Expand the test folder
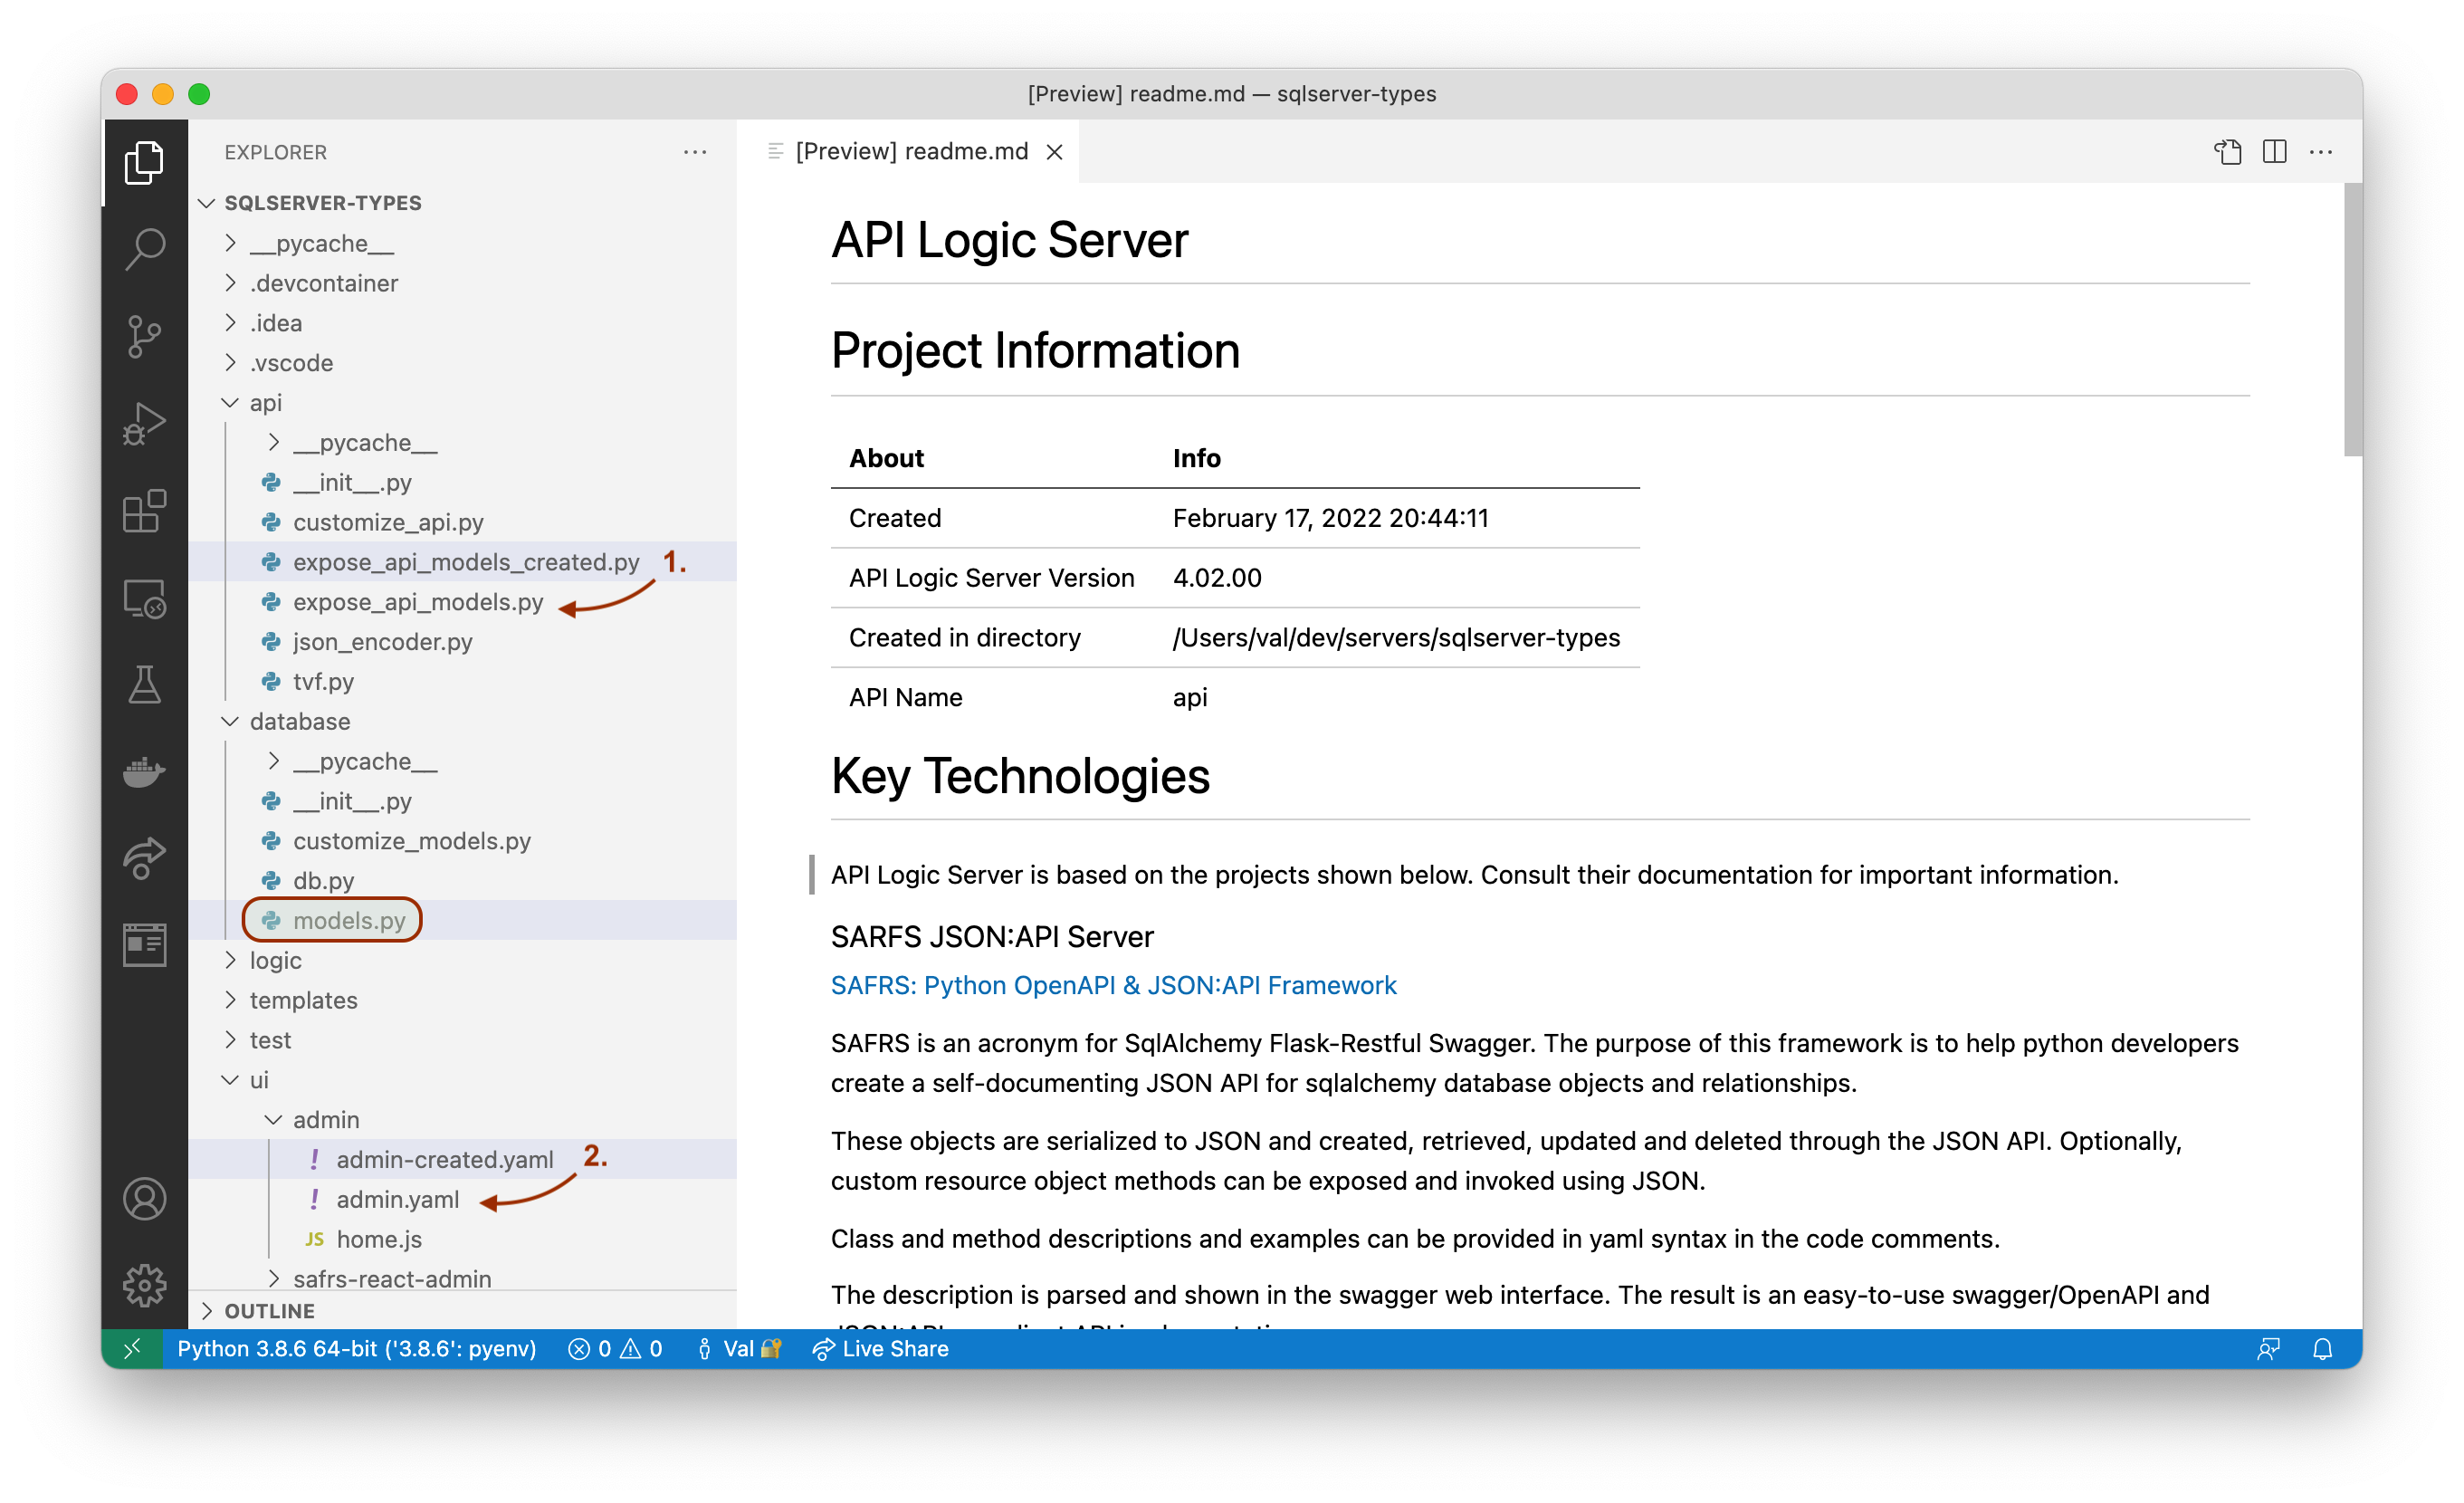This screenshot has width=2464, height=1503. (x=462, y=1040)
